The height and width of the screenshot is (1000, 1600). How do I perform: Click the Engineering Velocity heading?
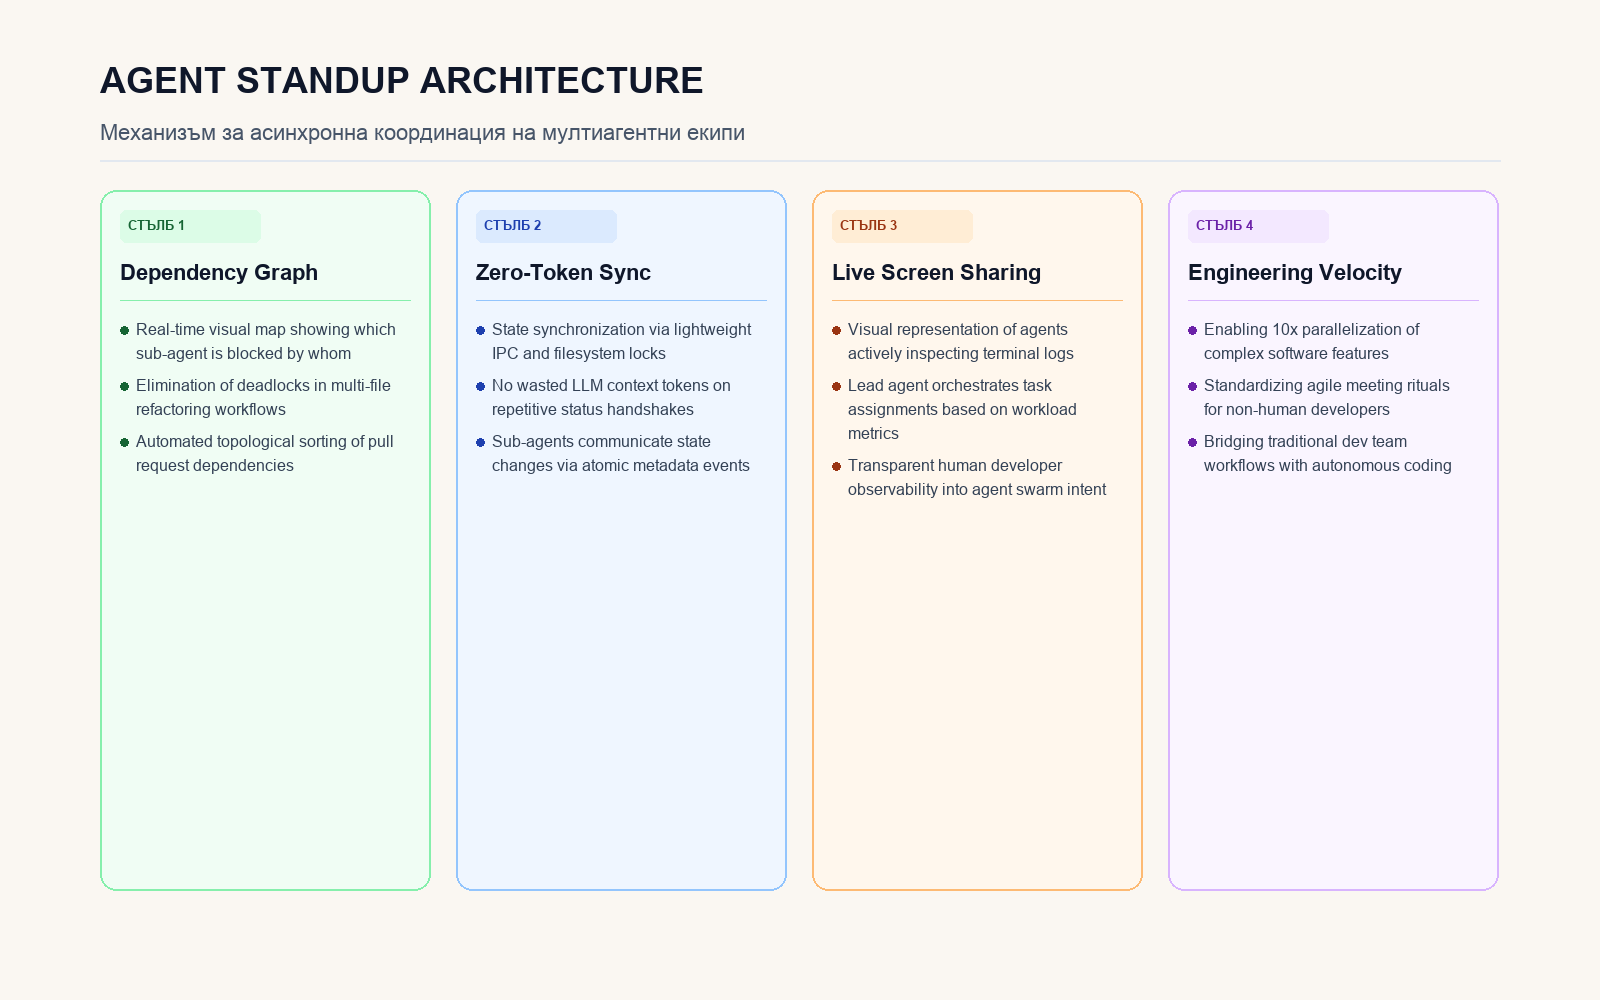click(1294, 272)
